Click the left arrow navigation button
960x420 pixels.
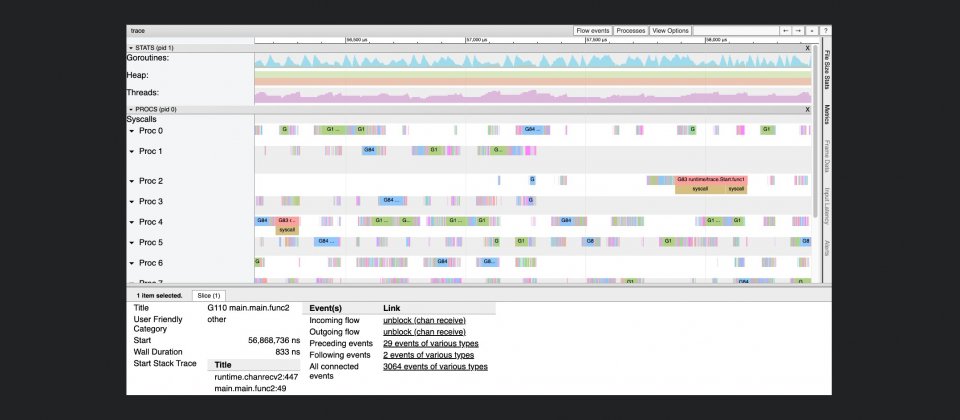click(785, 31)
